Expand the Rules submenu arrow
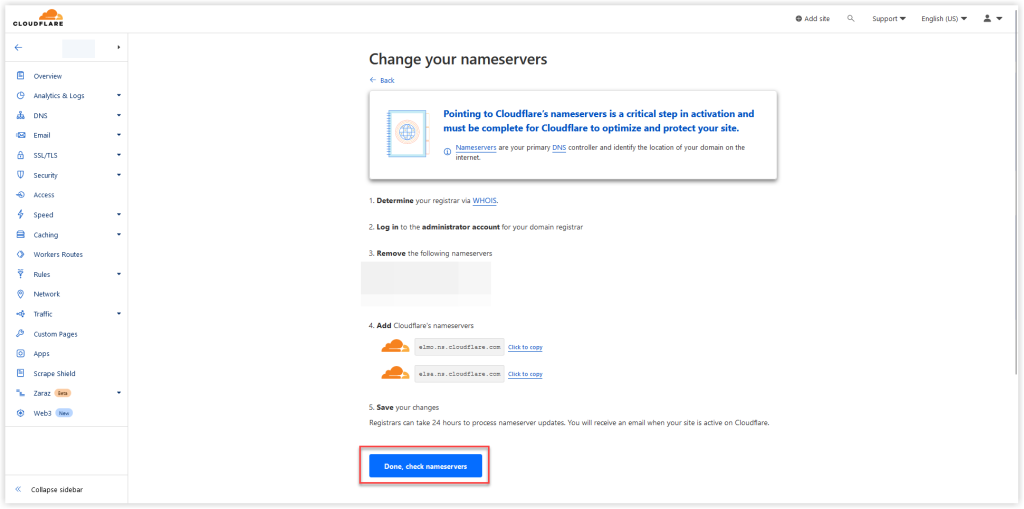The height and width of the screenshot is (509, 1024). (x=119, y=274)
